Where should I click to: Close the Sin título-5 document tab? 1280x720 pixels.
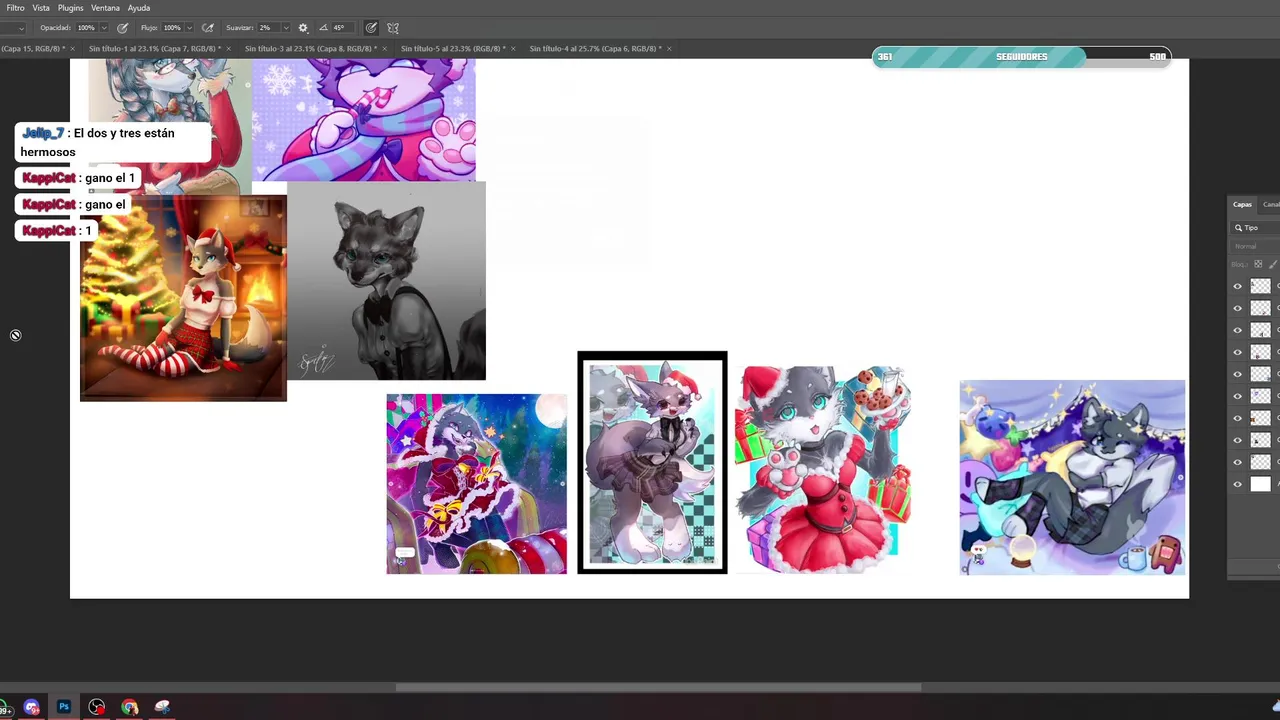coord(513,48)
